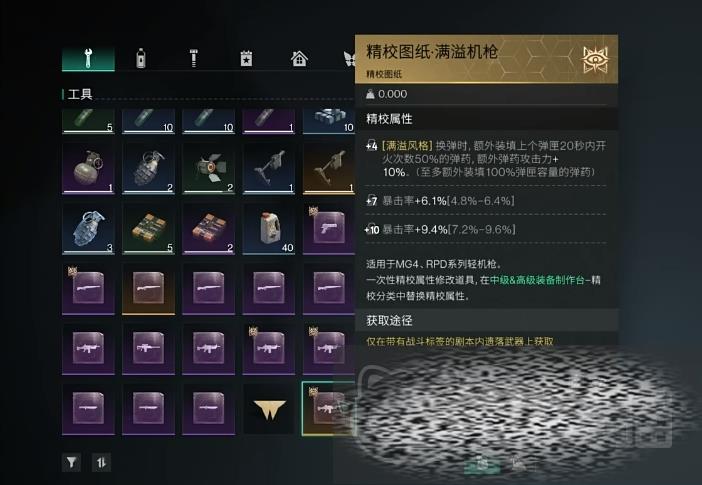Open the house furniture tab

(x=299, y=59)
